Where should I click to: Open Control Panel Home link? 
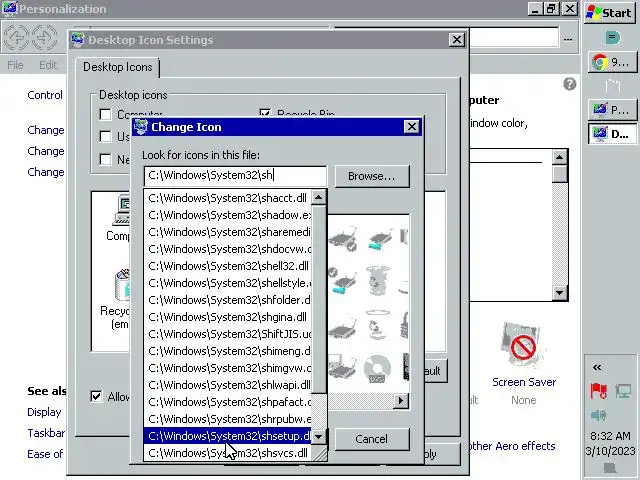point(45,95)
